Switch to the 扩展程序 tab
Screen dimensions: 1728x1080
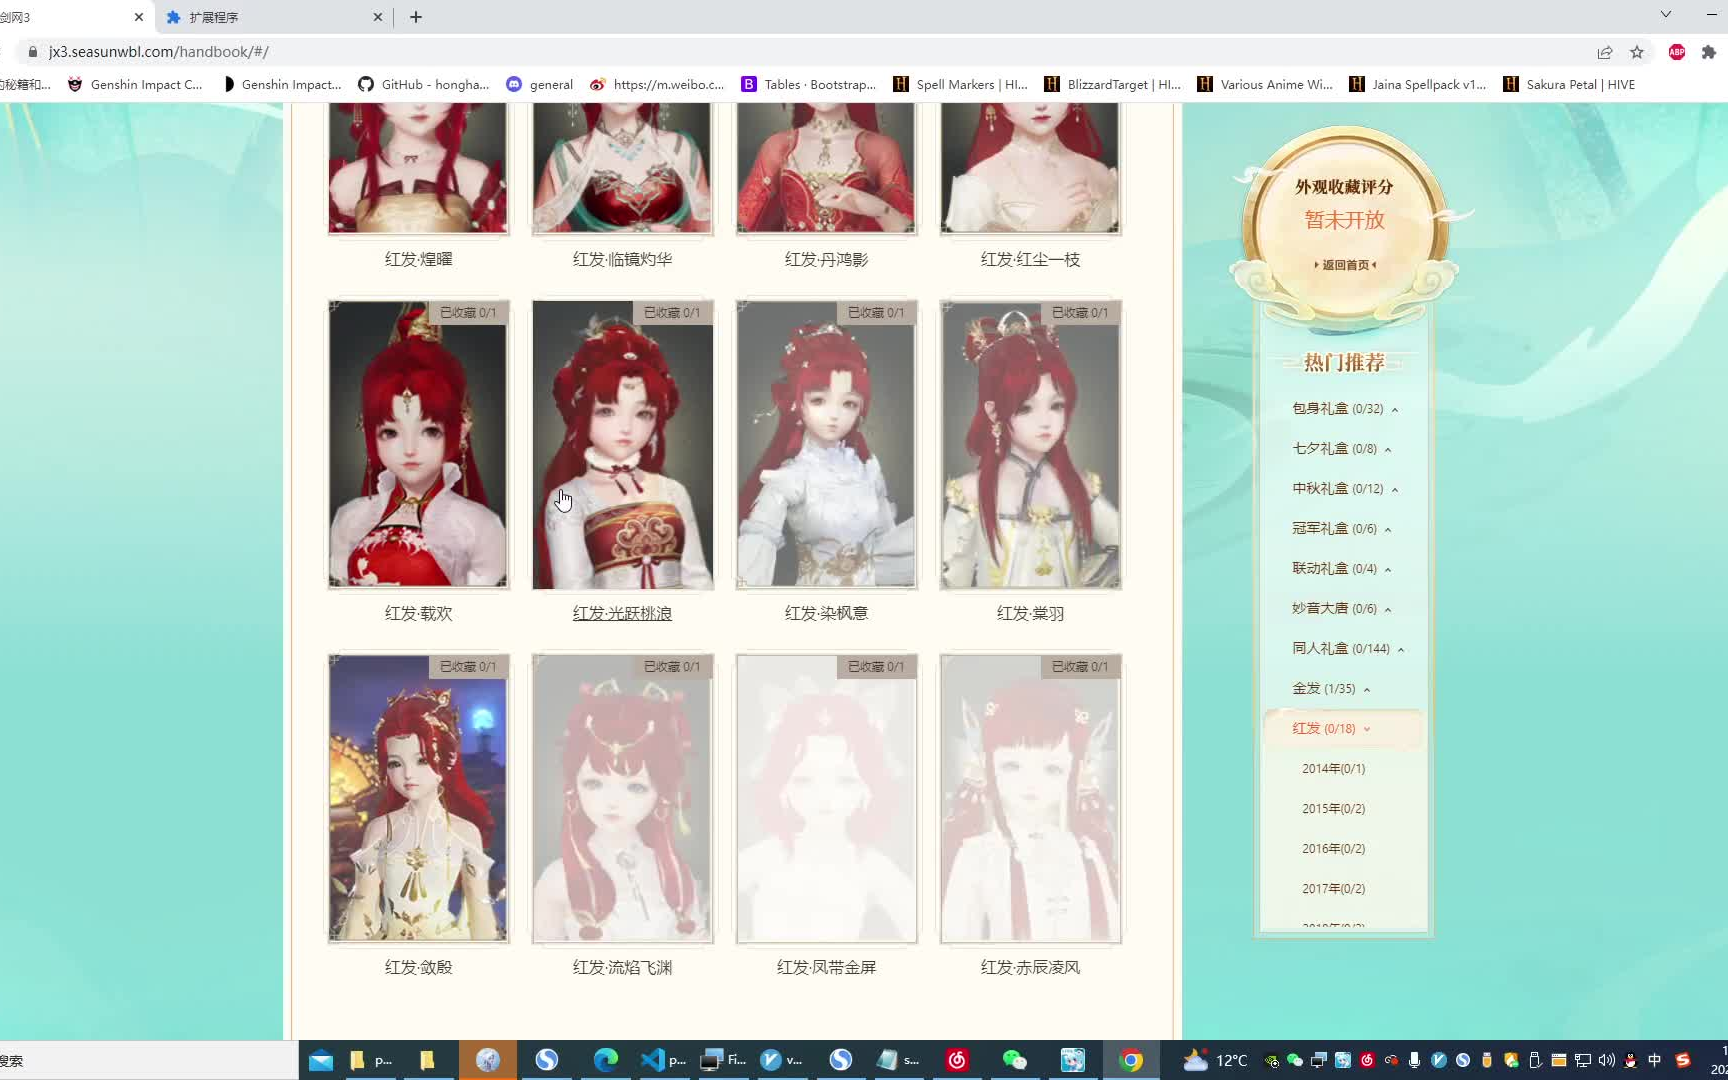pos(272,17)
